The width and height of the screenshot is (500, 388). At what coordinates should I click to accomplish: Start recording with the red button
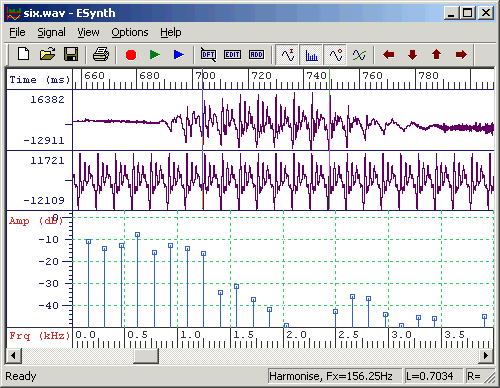coord(131,55)
